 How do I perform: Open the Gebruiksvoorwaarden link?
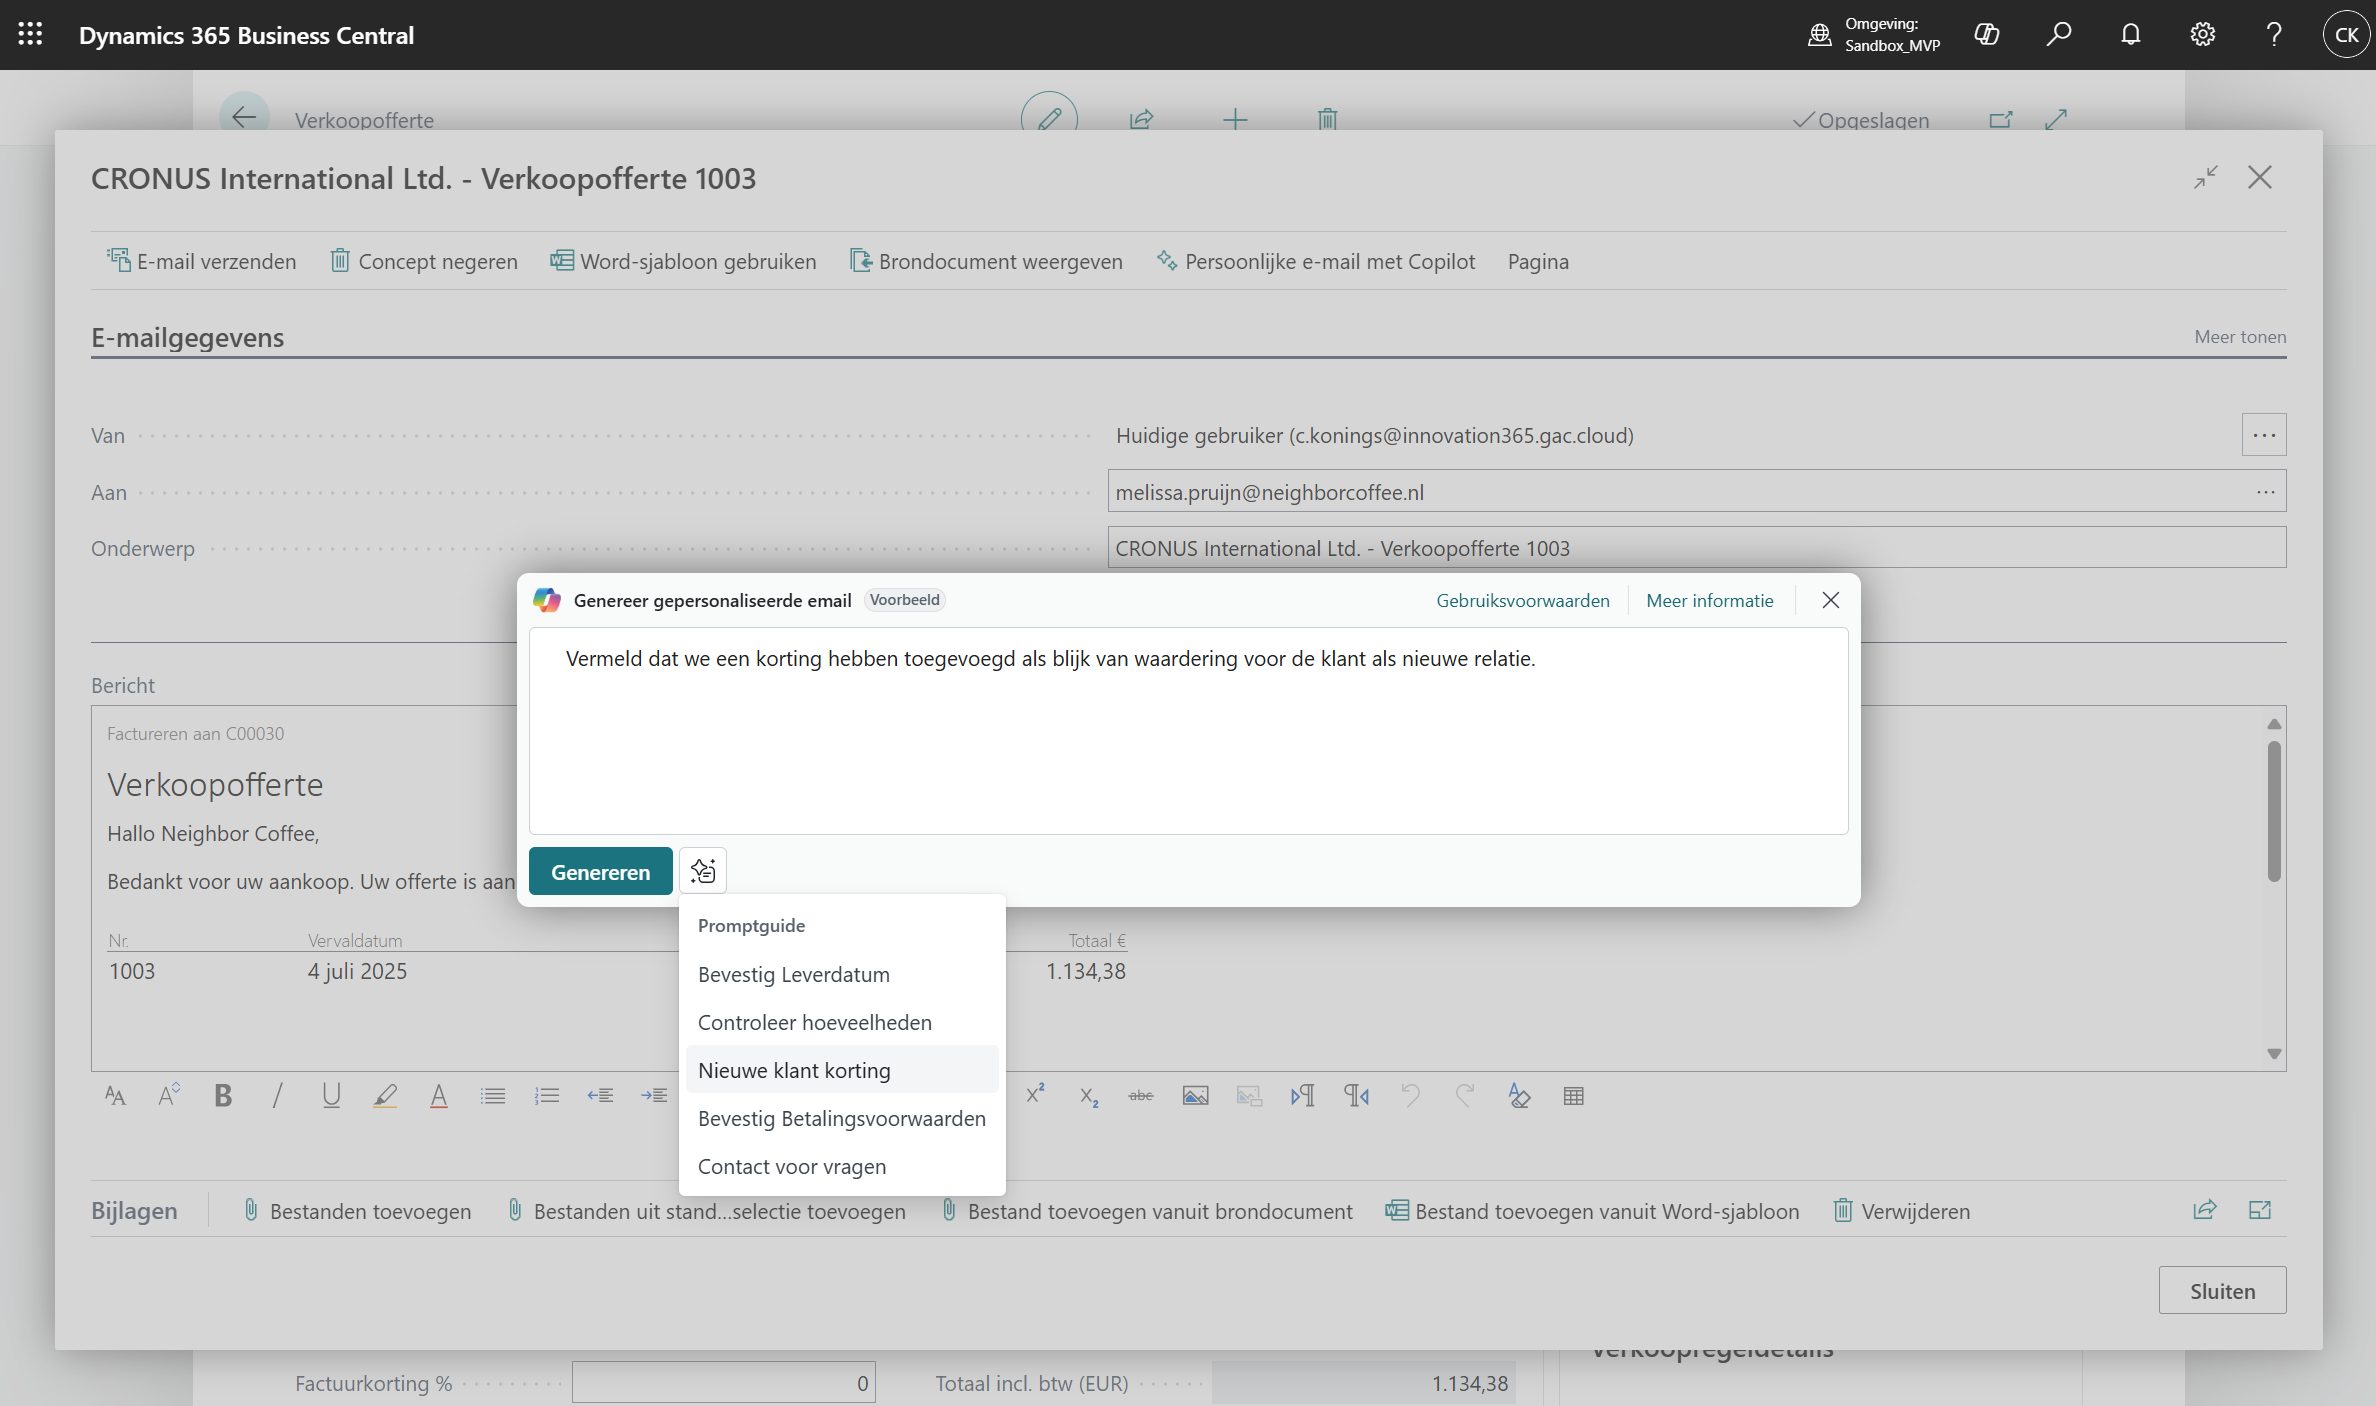tap(1522, 600)
